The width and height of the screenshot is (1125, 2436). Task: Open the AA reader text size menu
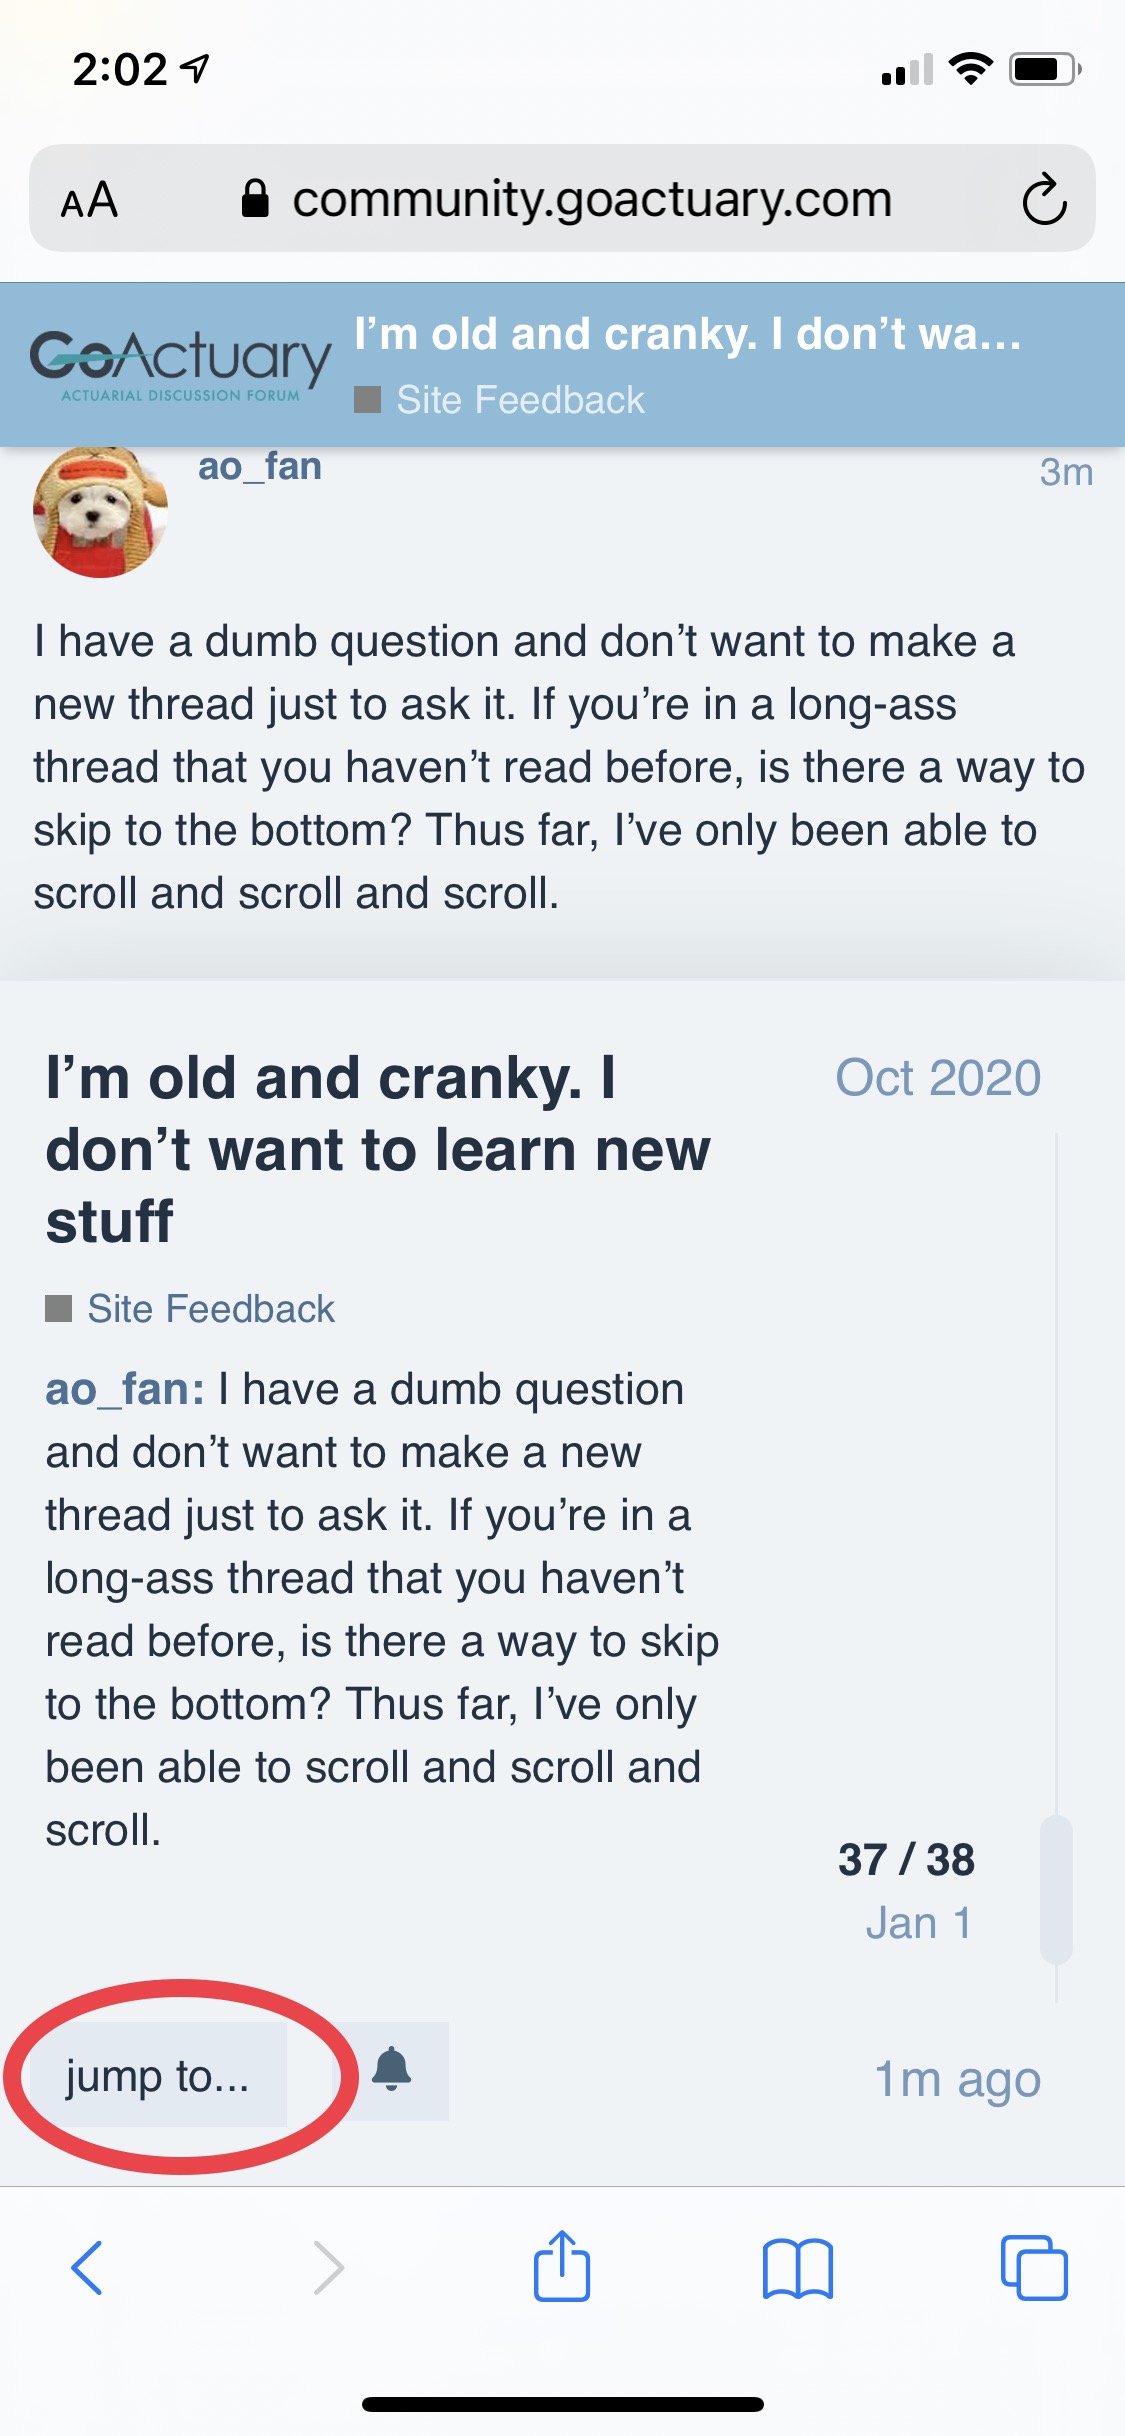coord(89,200)
